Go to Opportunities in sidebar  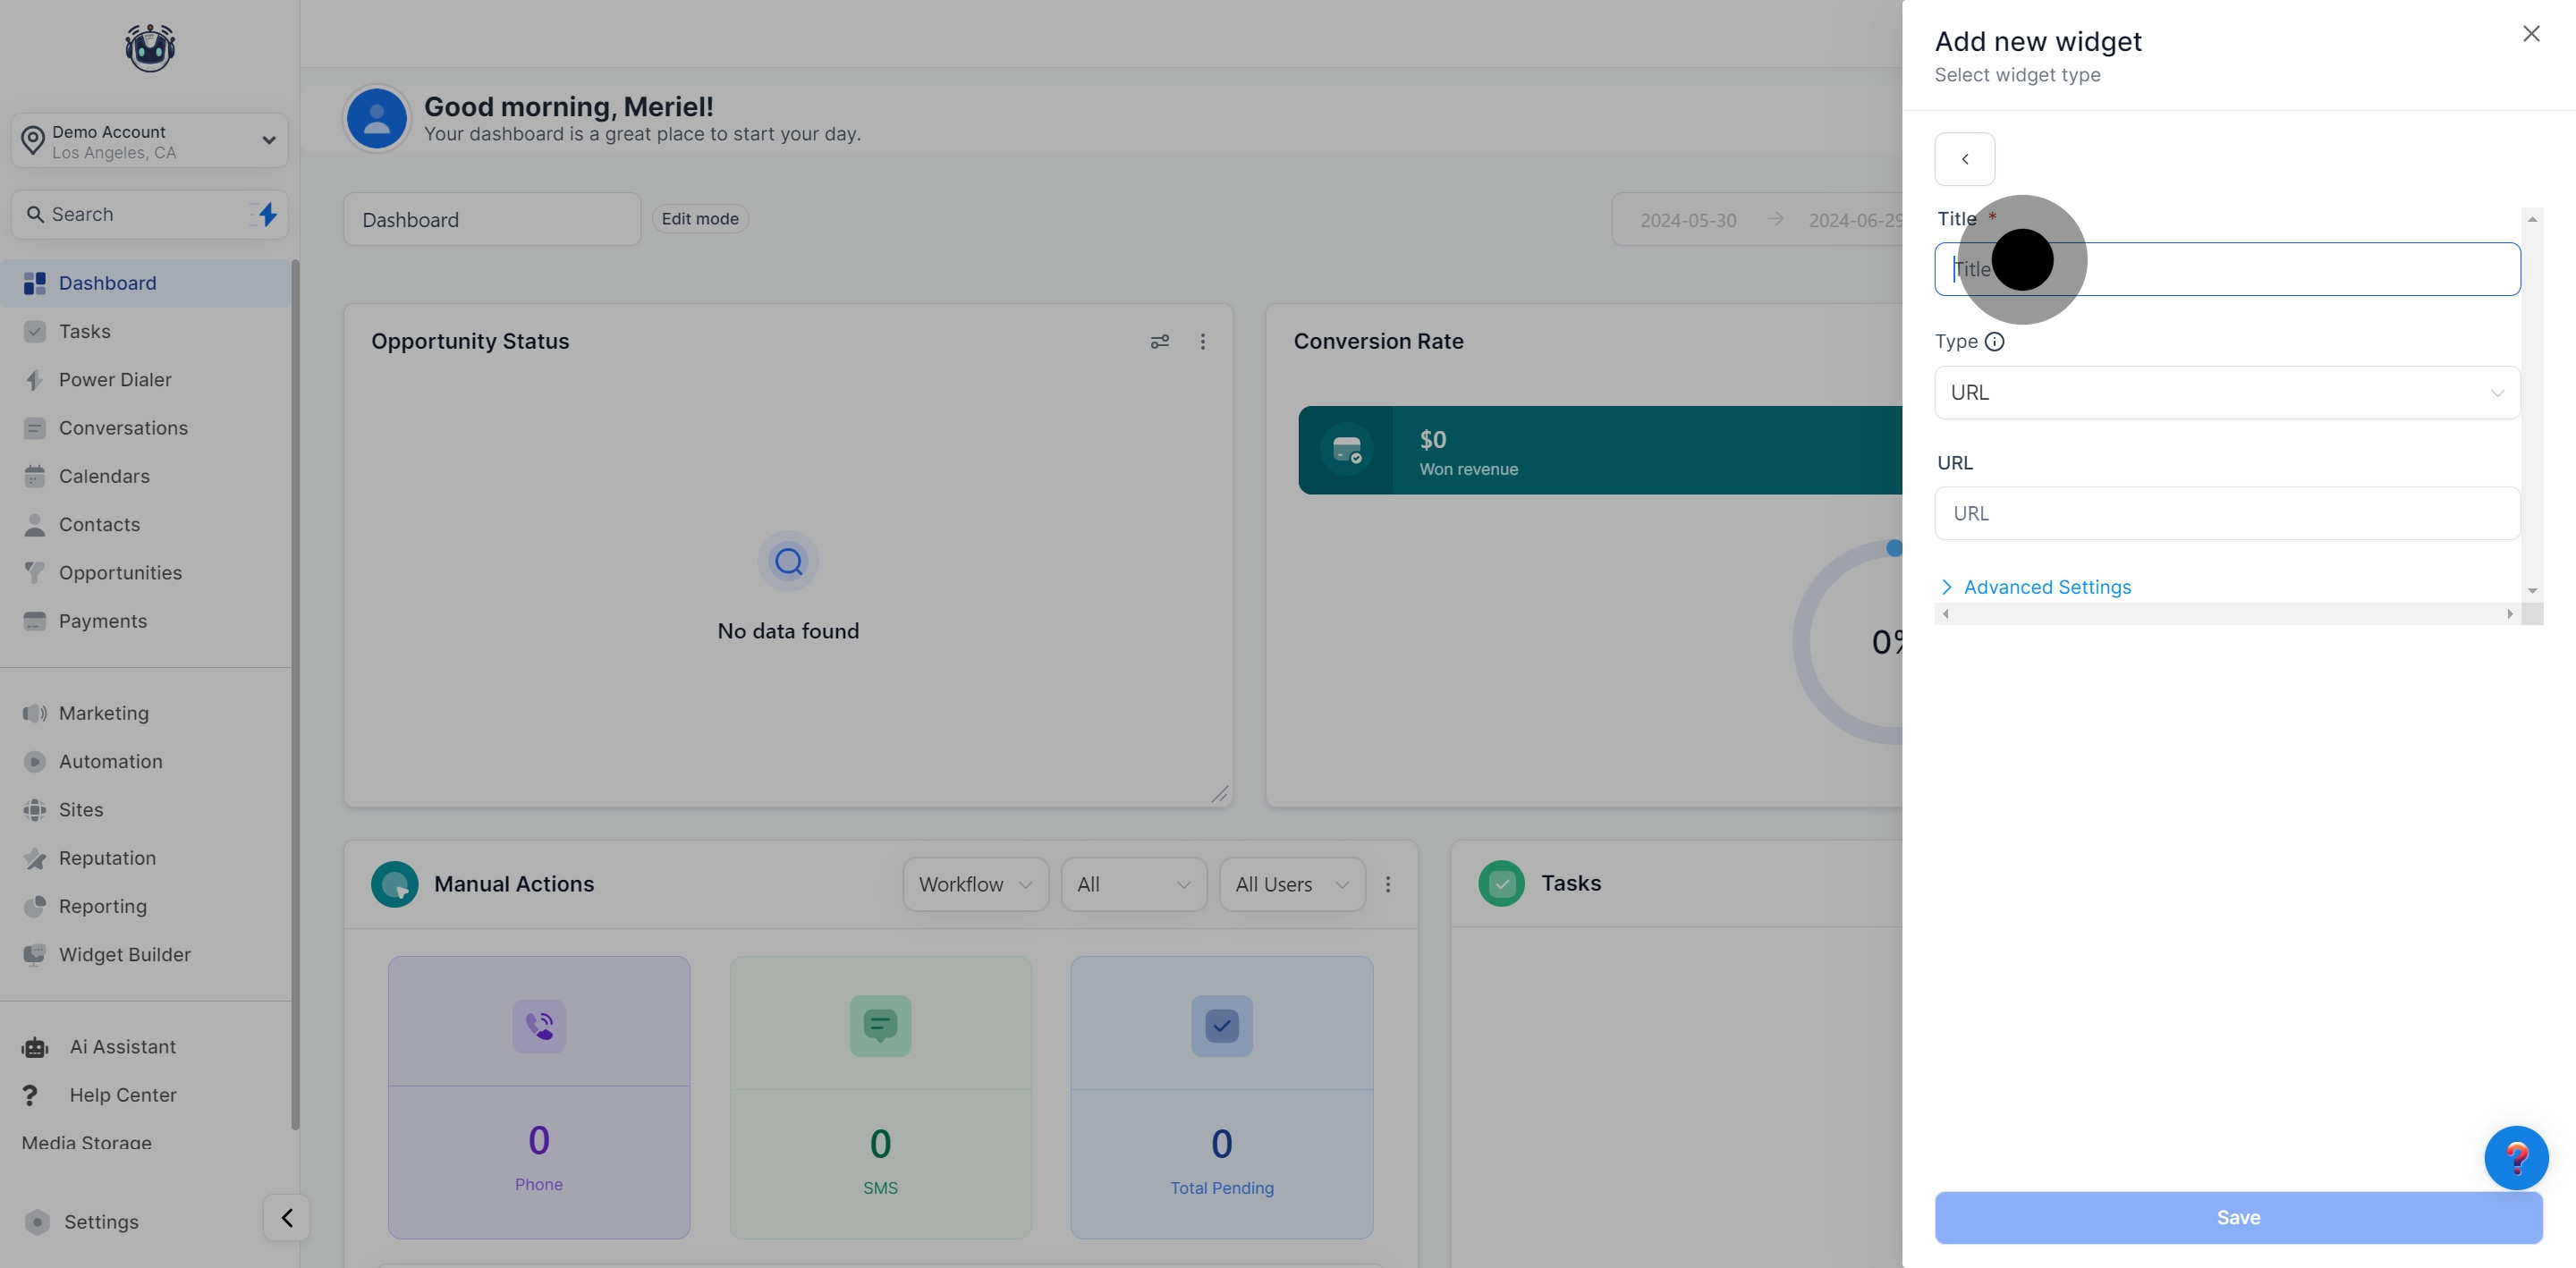(120, 573)
